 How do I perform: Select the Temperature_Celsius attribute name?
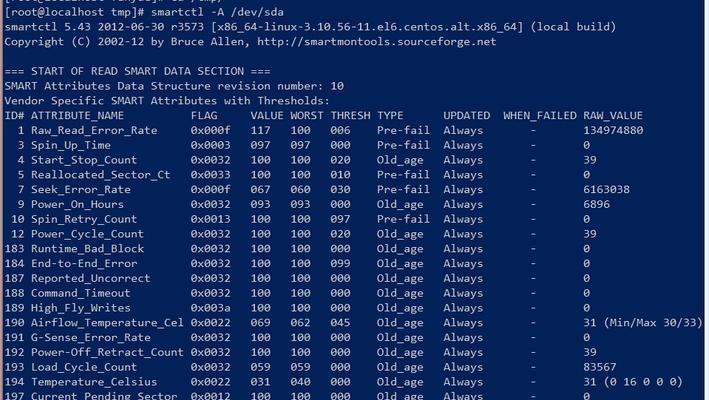pyautogui.click(x=94, y=382)
